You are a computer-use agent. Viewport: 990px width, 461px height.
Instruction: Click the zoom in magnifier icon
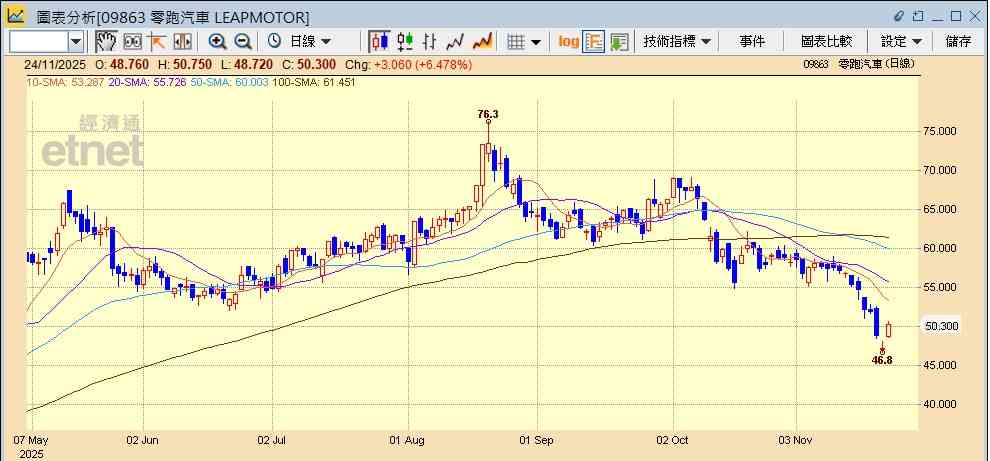coord(217,41)
